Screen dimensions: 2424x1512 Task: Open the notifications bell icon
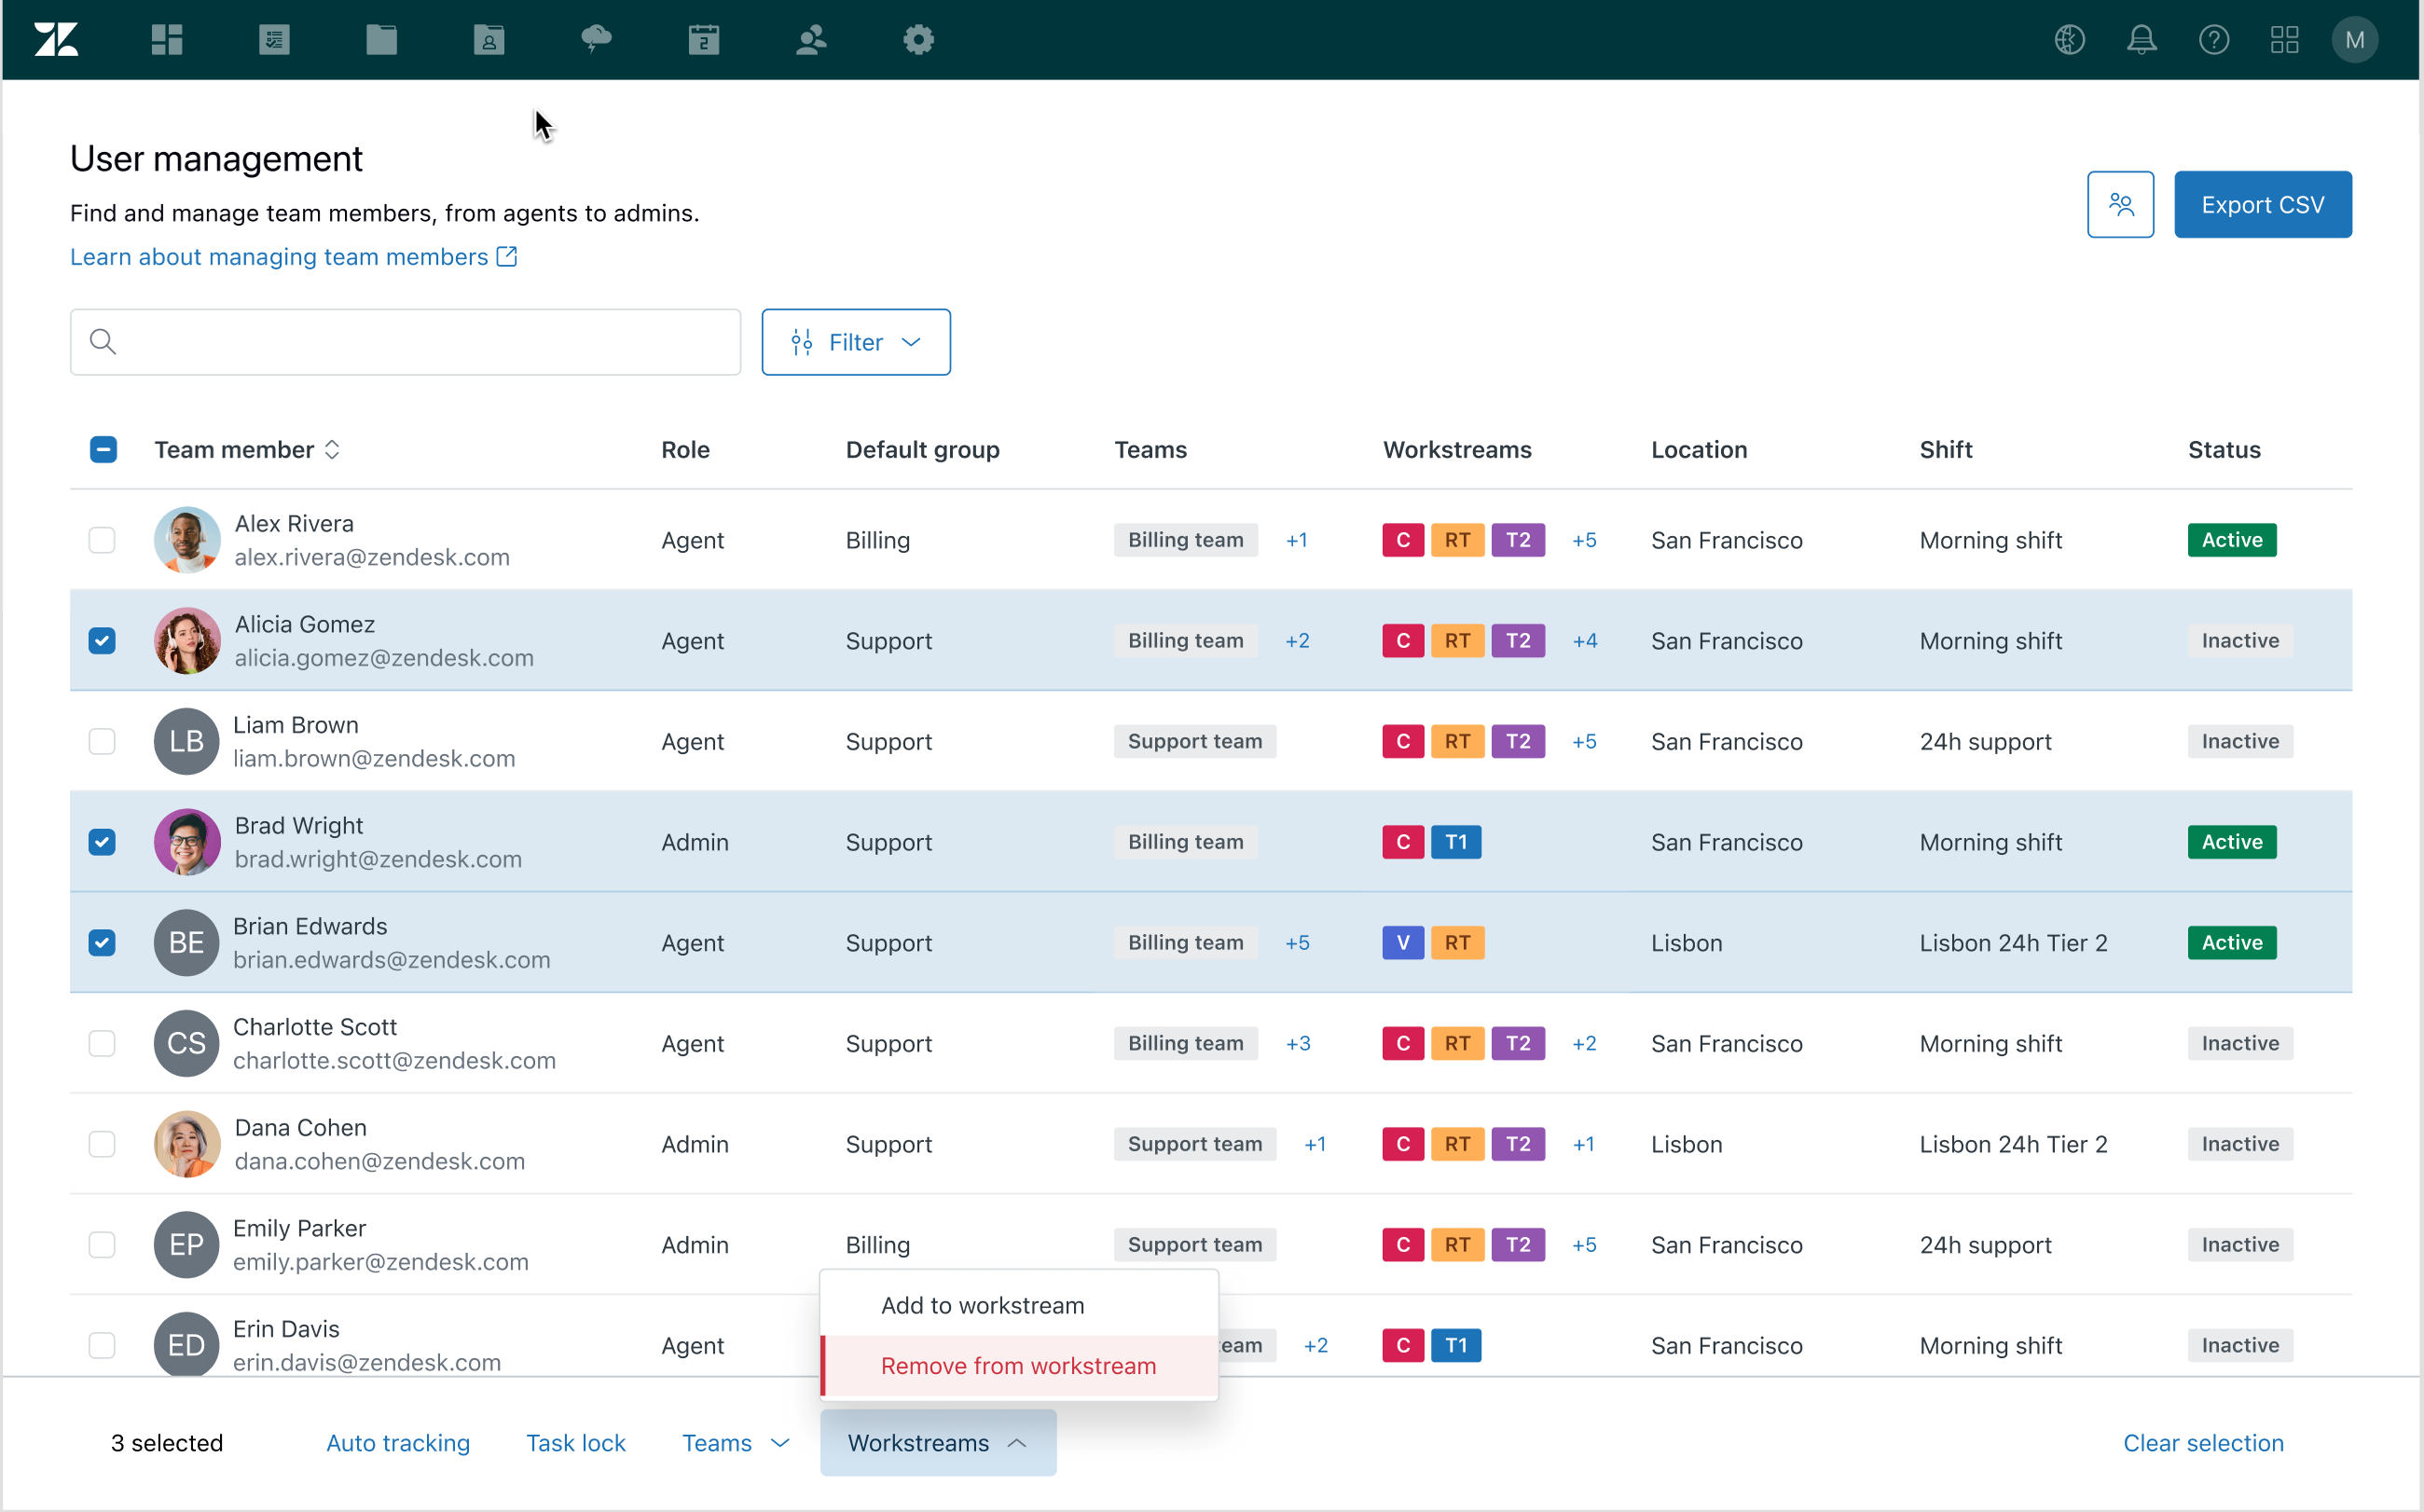click(x=2141, y=40)
